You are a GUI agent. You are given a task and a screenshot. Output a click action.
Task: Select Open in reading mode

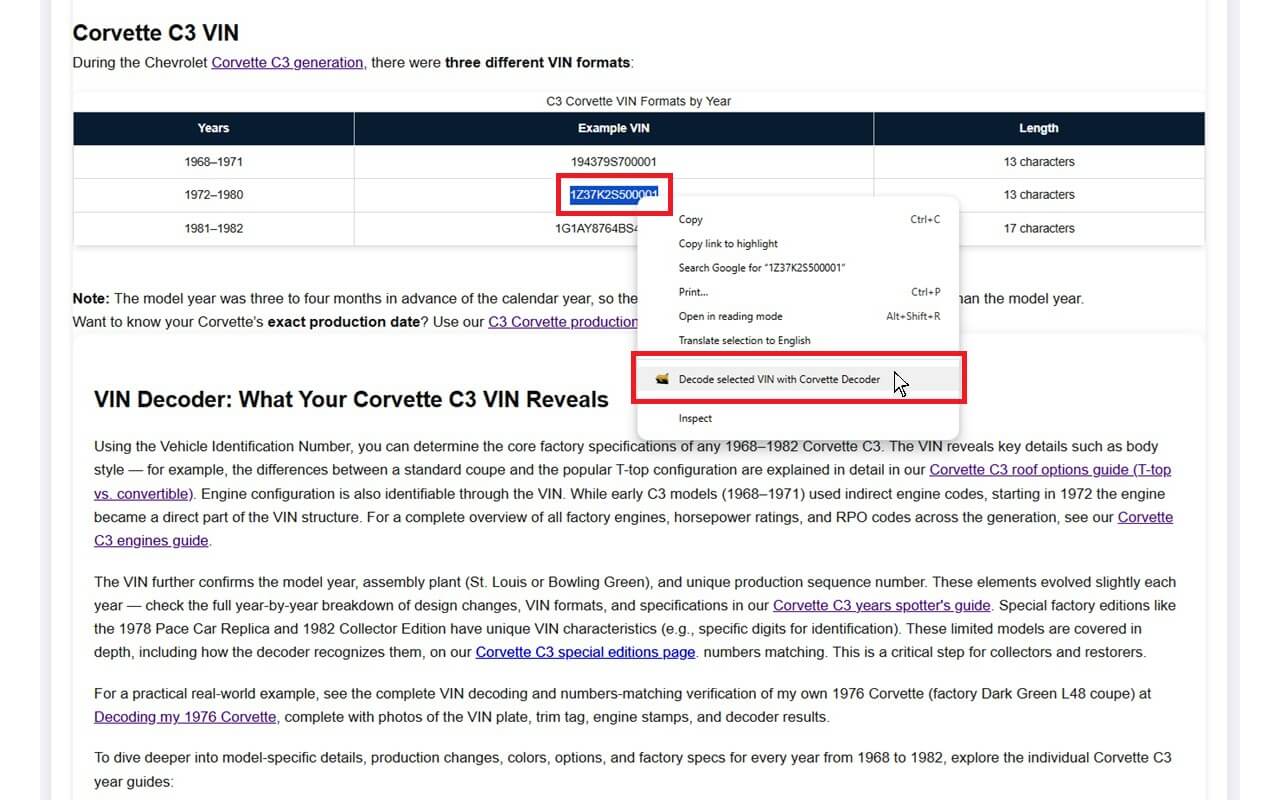tap(798, 316)
